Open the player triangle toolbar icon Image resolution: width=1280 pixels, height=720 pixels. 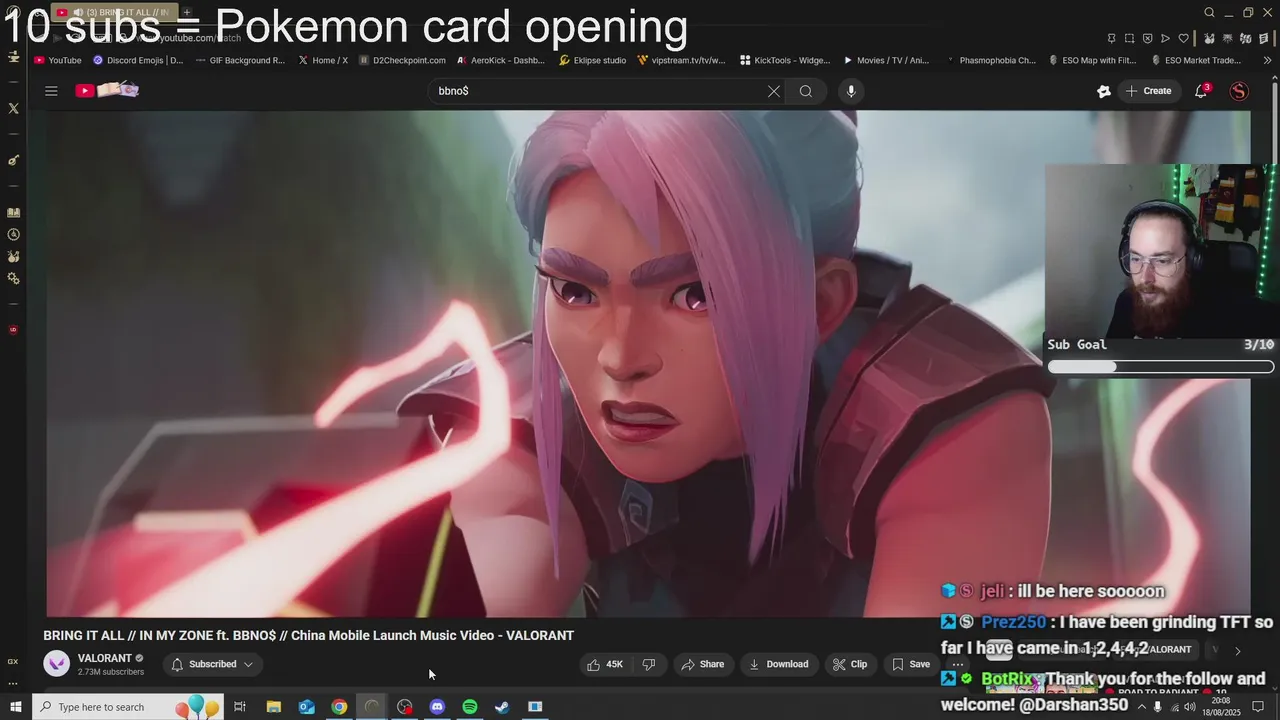coord(1165,38)
